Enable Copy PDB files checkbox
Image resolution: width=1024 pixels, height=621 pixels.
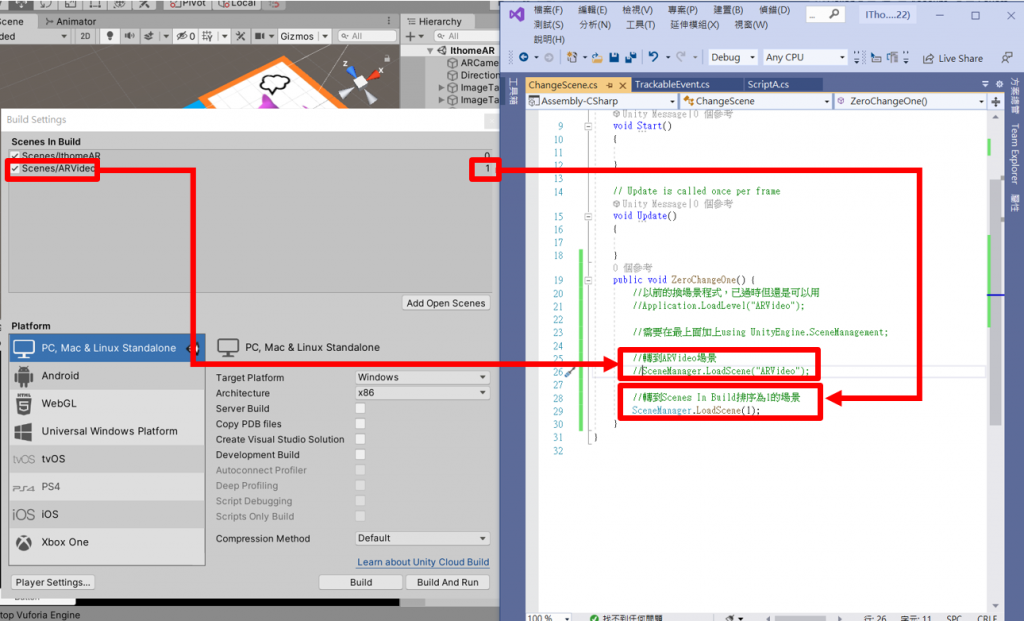pos(360,424)
